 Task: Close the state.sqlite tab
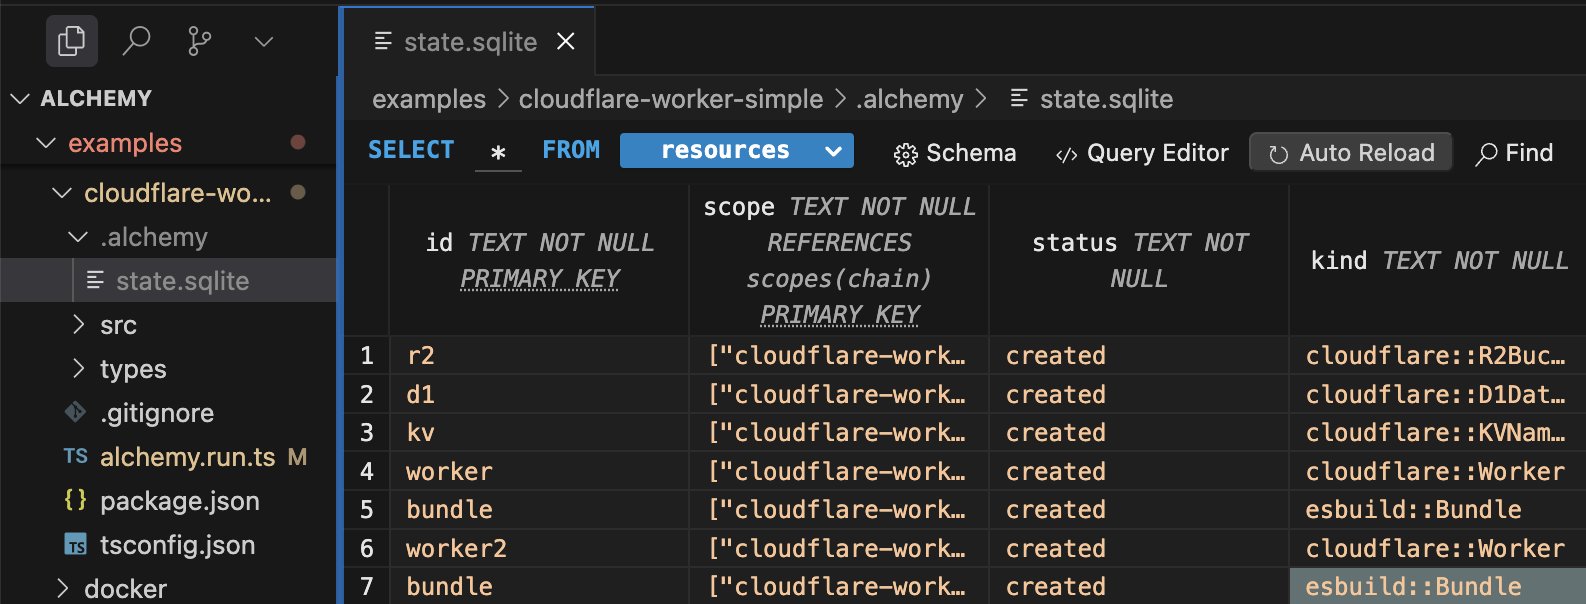point(566,42)
